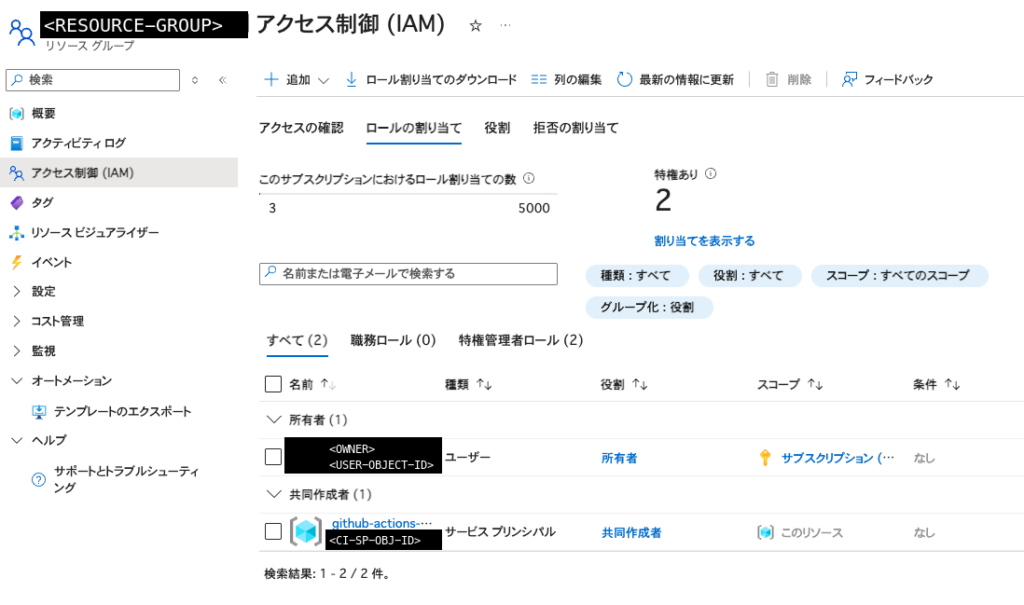The height and width of the screenshot is (605, 1024).
Task: Open the フィードバック toolbar button
Action: pos(888,80)
